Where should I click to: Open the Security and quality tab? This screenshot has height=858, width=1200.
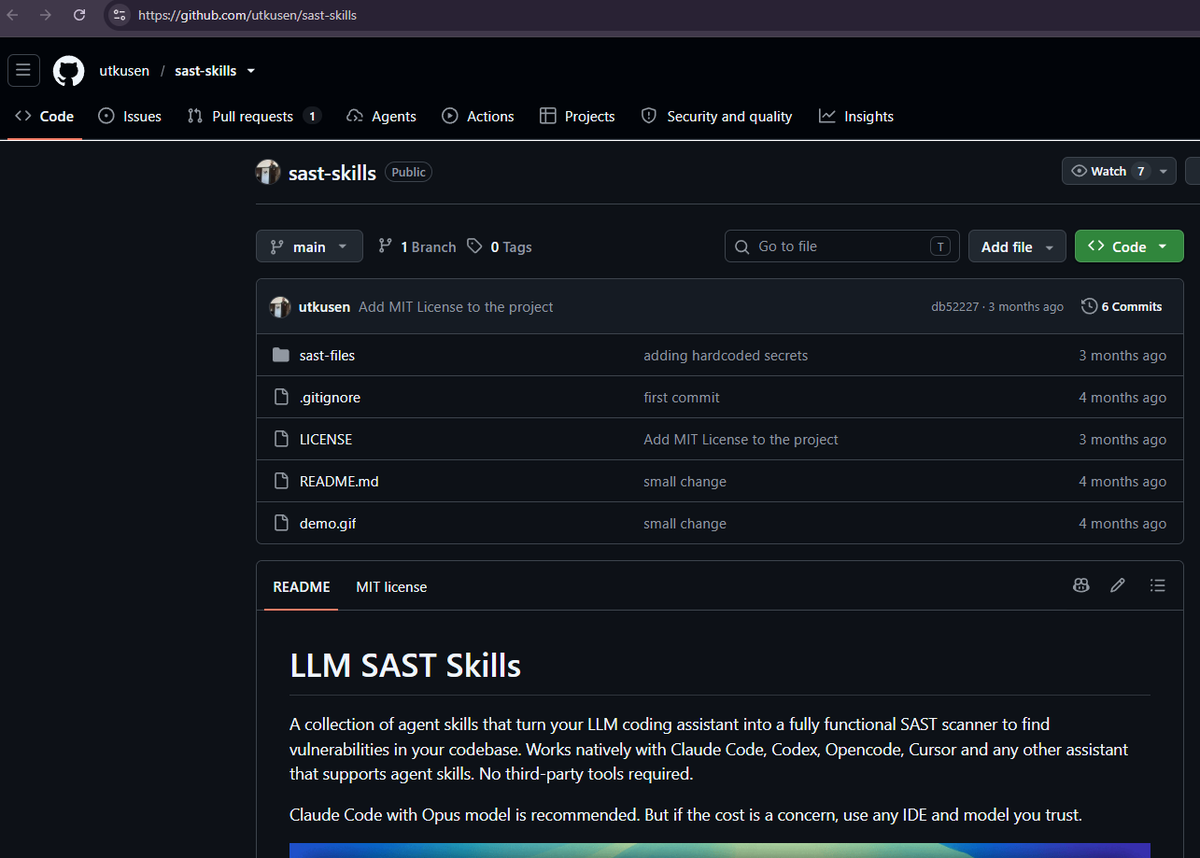717,116
